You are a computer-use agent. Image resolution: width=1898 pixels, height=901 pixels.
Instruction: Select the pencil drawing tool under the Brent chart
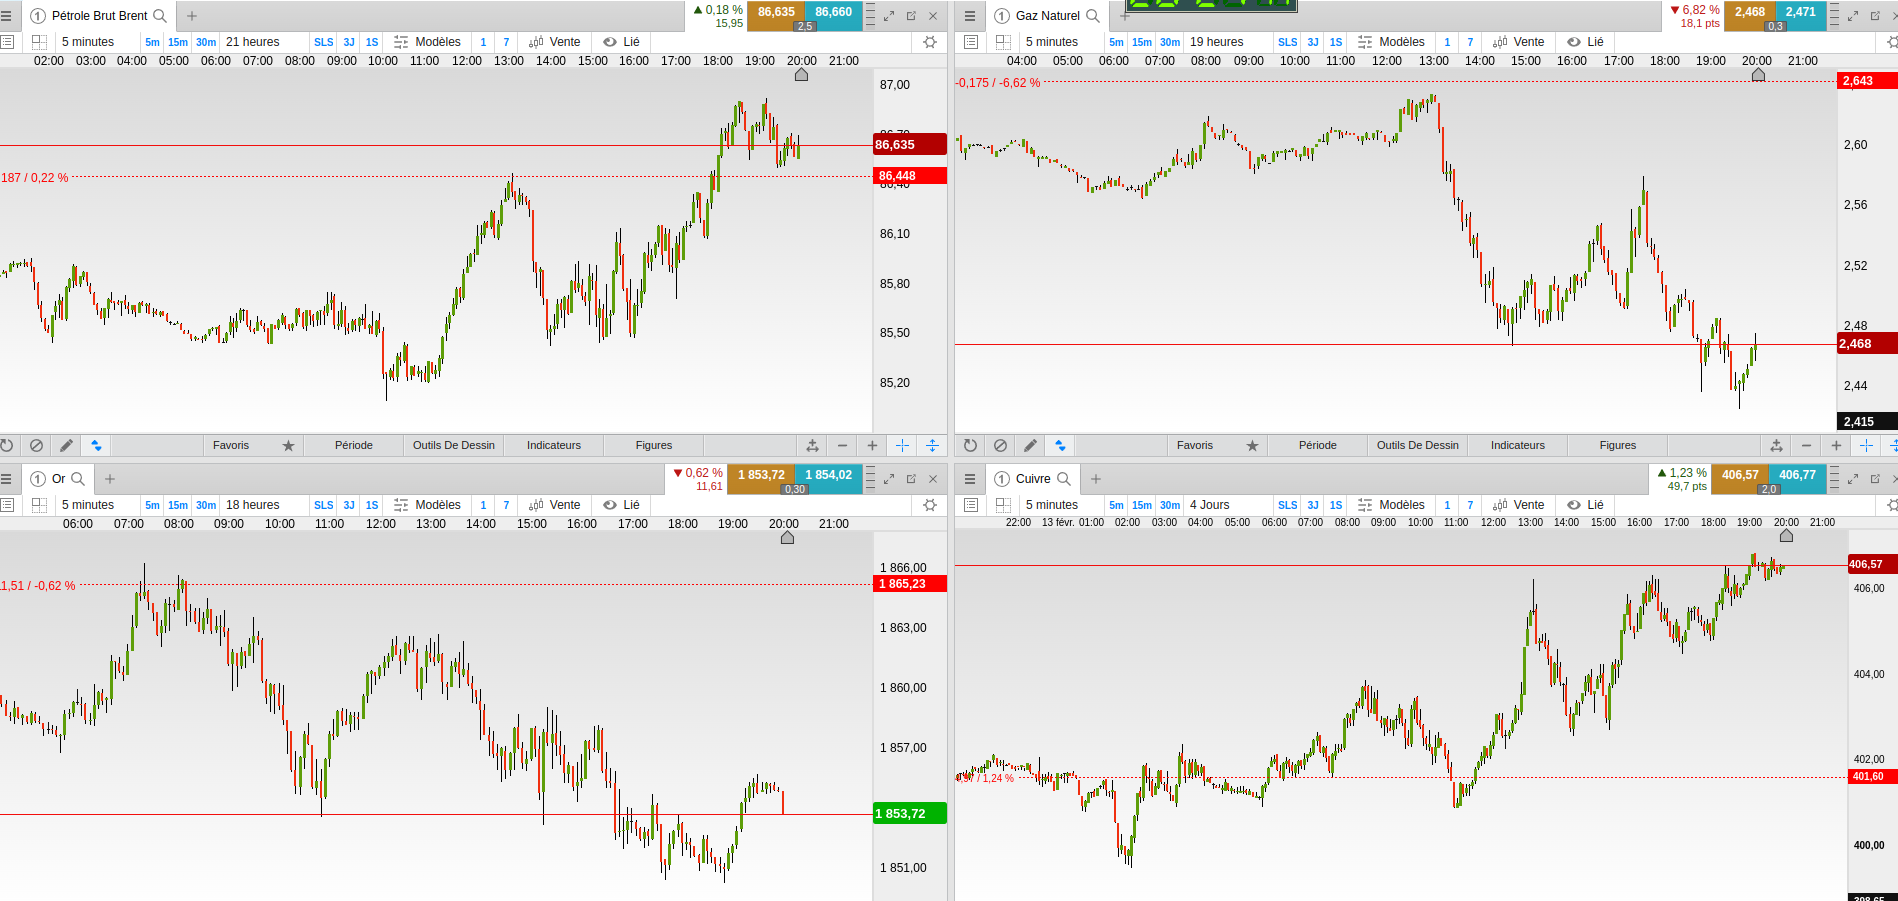pyautogui.click(x=66, y=446)
